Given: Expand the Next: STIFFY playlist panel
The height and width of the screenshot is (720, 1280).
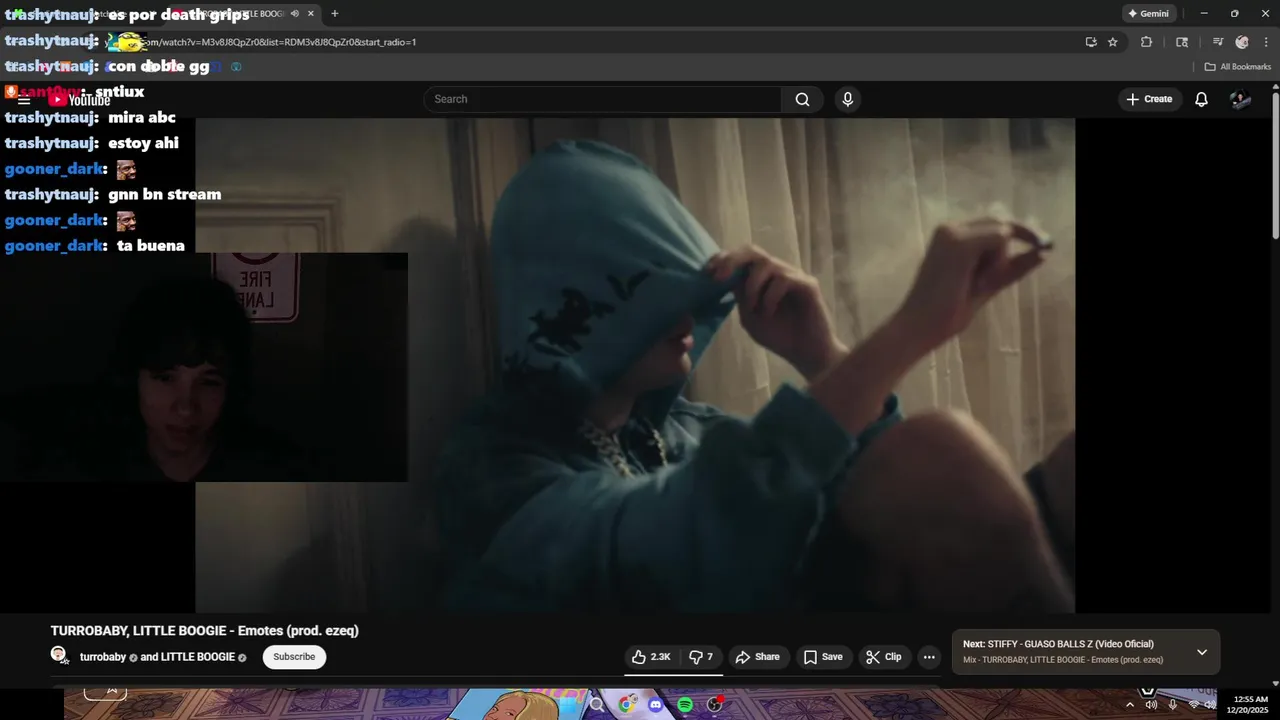Looking at the screenshot, I should 1202,652.
